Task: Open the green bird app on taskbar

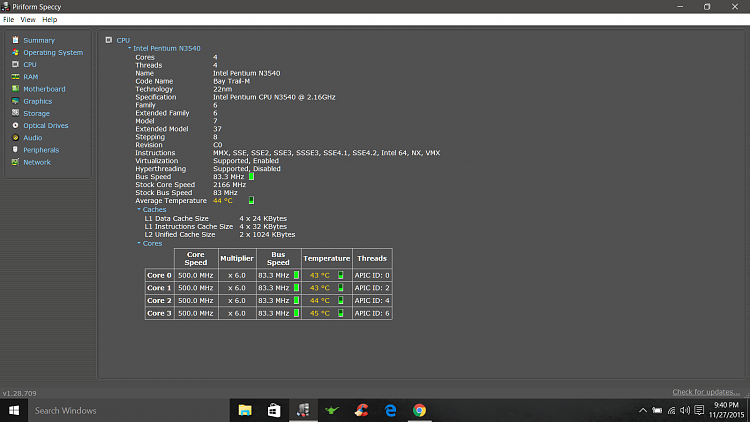Action: pyautogui.click(x=332, y=411)
